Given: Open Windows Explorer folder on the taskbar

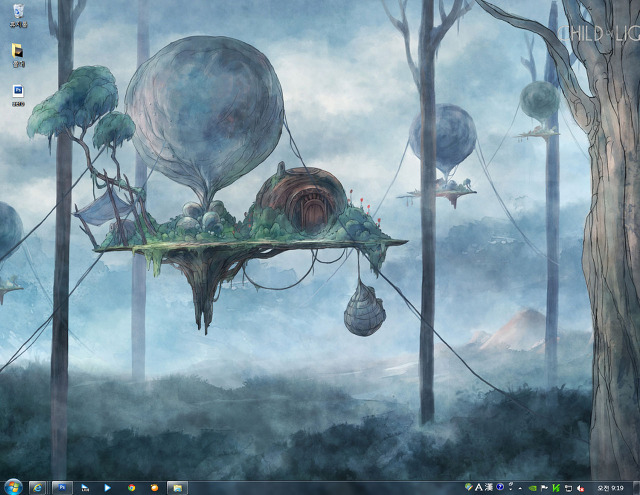Looking at the screenshot, I should tap(178, 488).
